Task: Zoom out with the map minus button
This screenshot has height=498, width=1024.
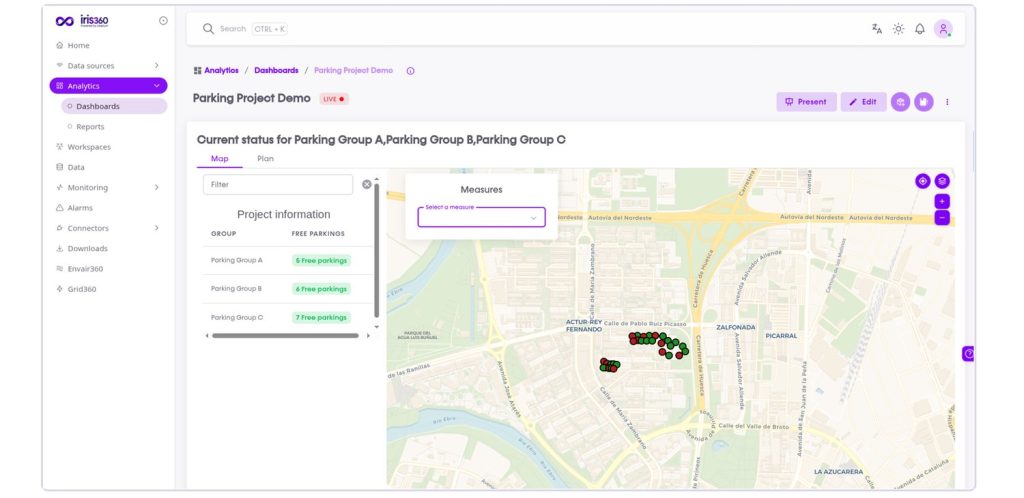Action: point(942,217)
